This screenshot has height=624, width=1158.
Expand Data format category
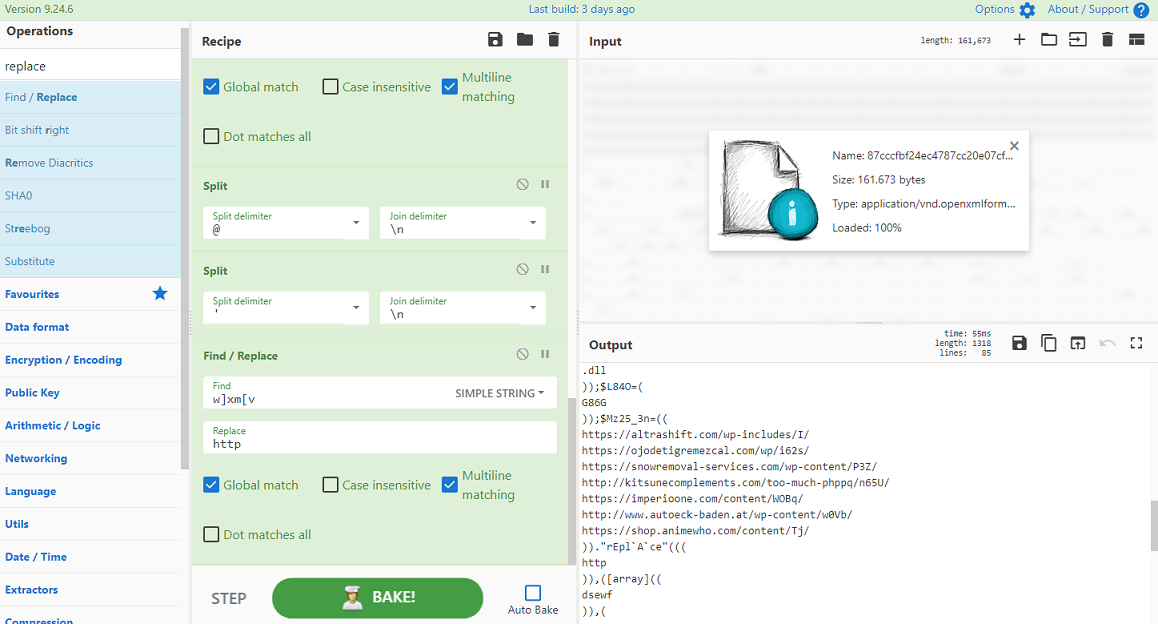(90, 327)
